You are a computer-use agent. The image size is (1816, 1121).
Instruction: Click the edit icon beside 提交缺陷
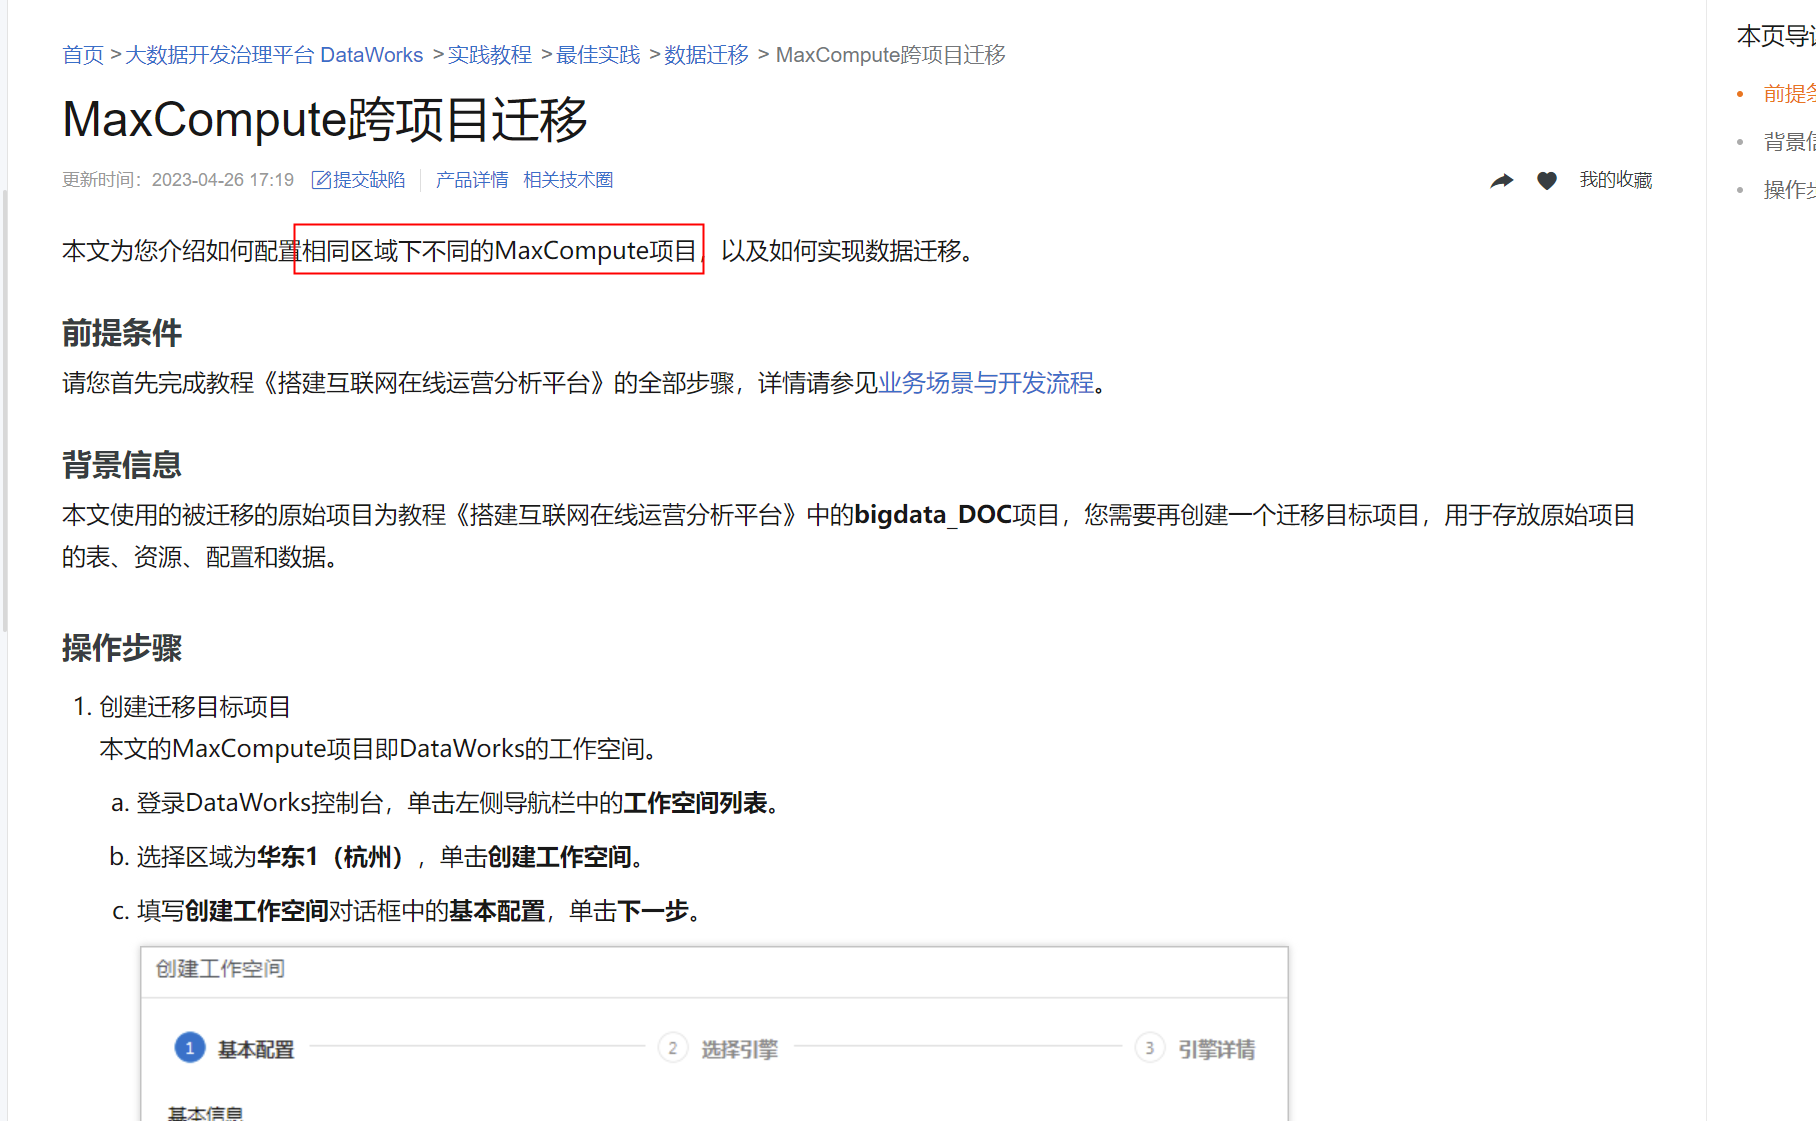click(x=321, y=180)
